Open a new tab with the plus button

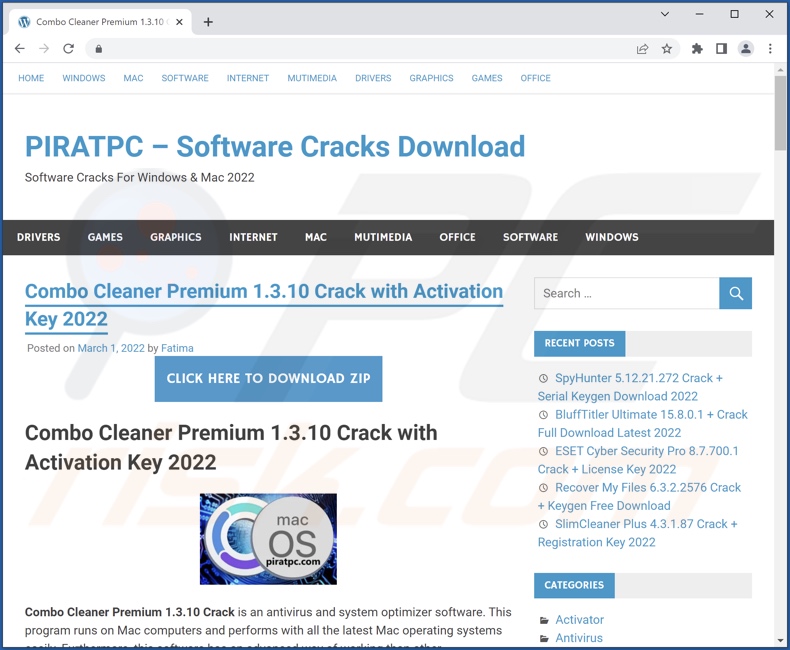tap(208, 22)
